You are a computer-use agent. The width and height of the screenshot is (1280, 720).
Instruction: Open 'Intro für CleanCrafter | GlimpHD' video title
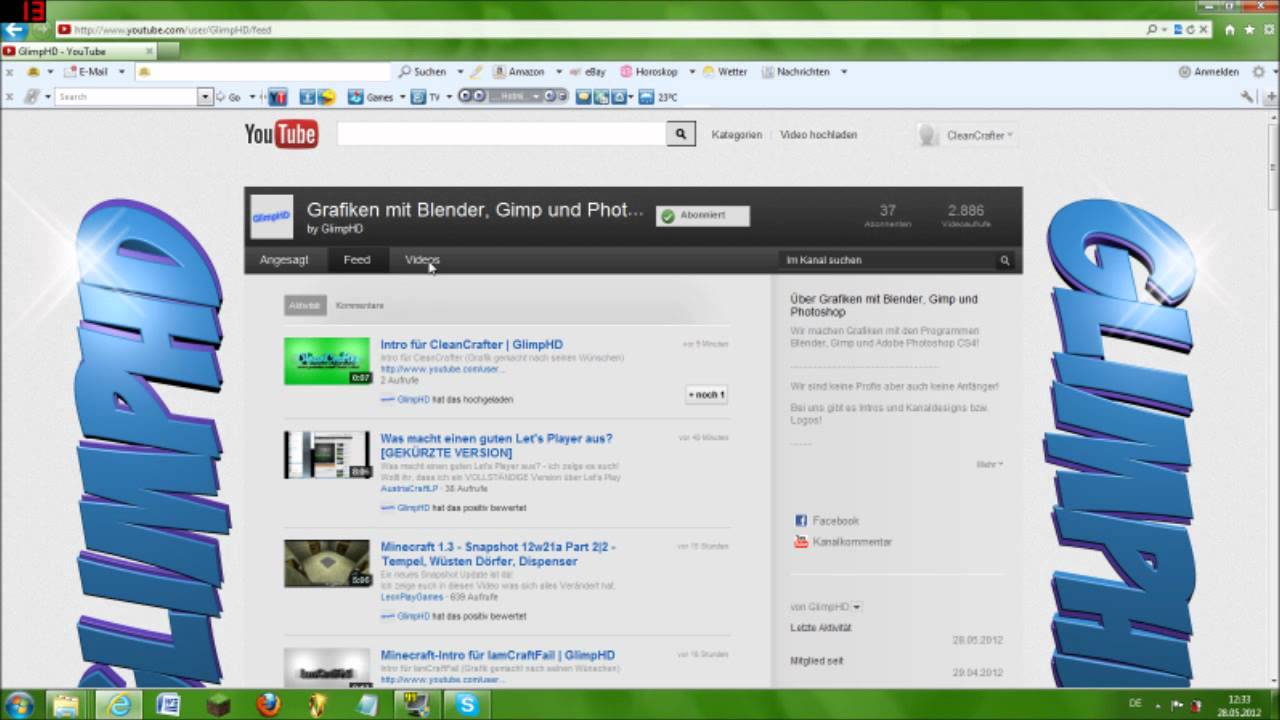tap(472, 345)
